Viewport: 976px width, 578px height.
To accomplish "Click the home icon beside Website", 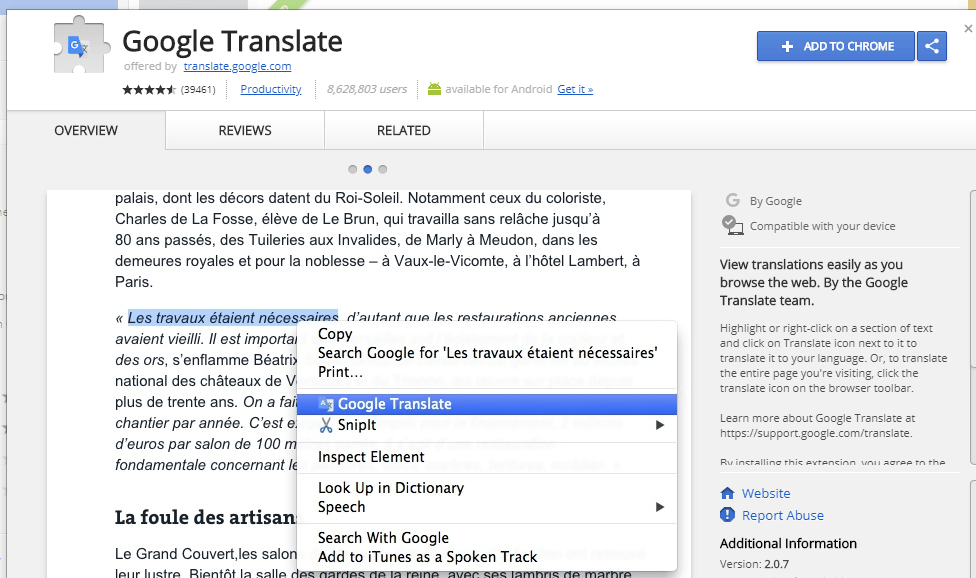I will click(728, 493).
